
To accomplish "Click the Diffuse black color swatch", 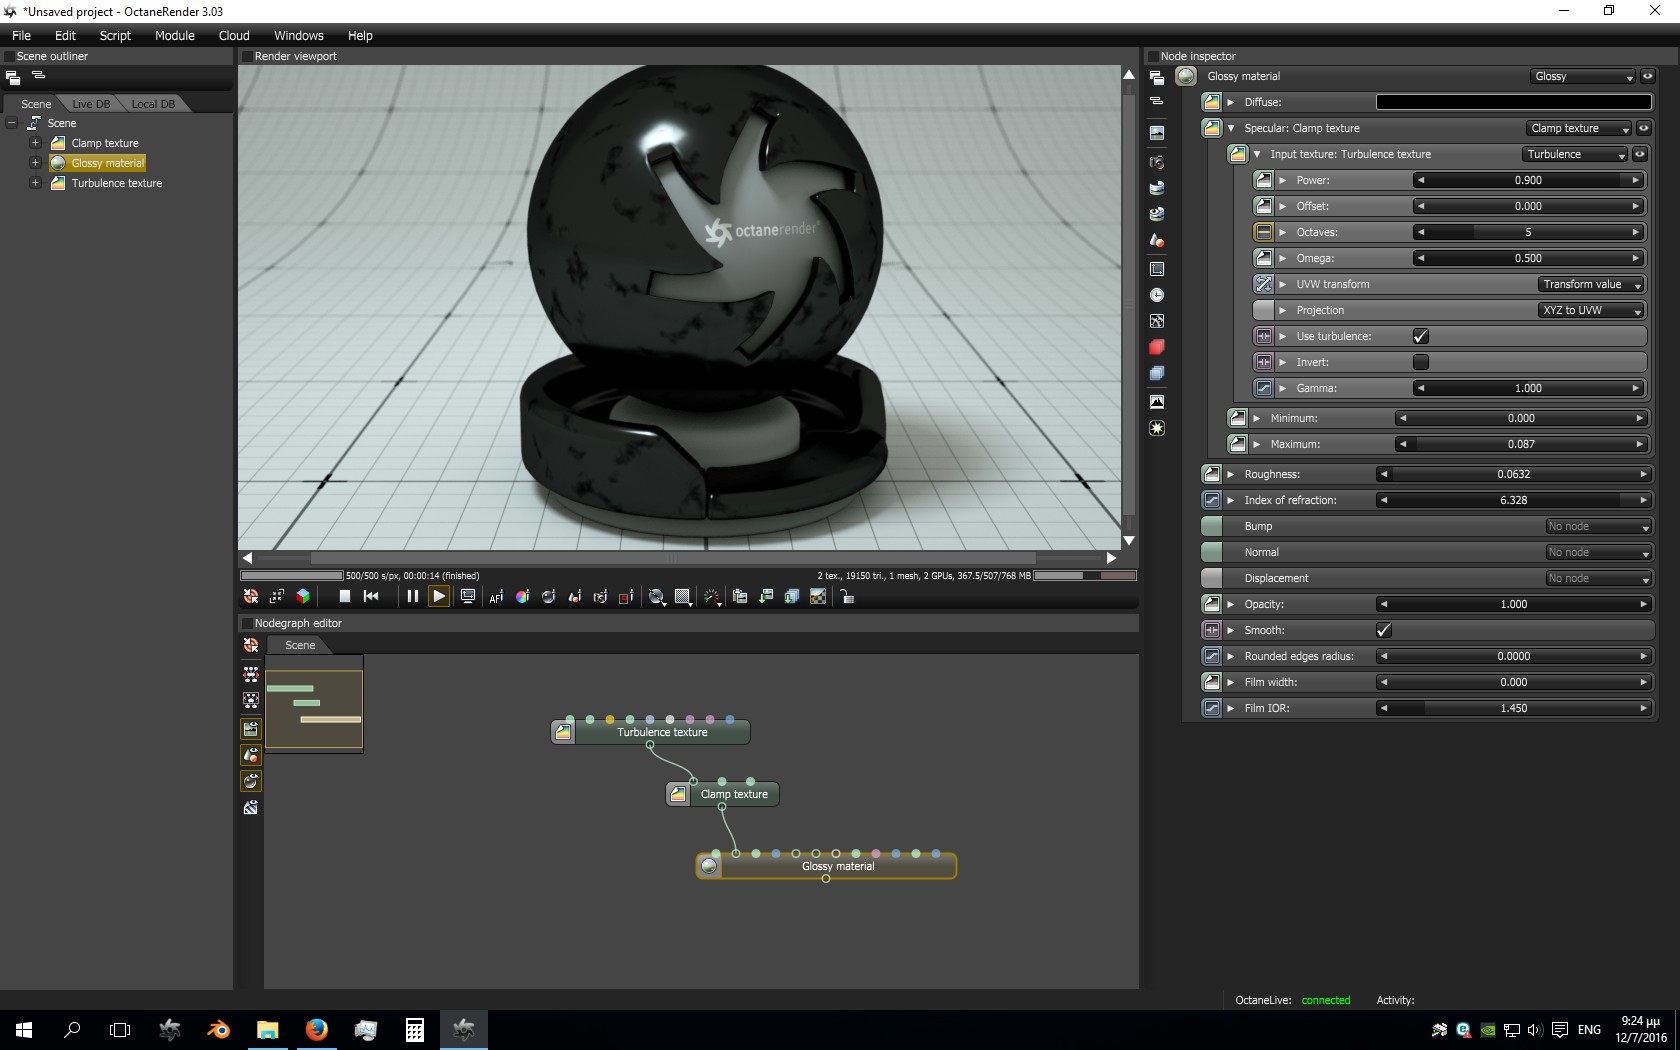I will tap(1514, 102).
